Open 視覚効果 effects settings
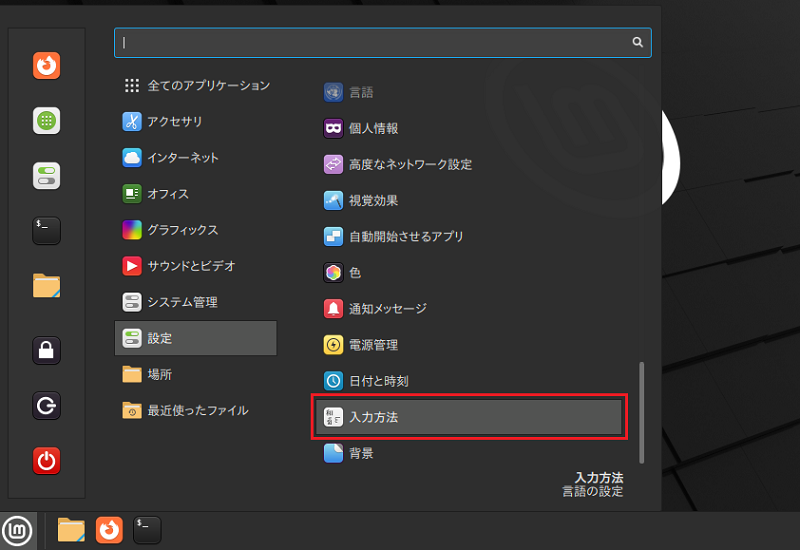 [x=468, y=201]
